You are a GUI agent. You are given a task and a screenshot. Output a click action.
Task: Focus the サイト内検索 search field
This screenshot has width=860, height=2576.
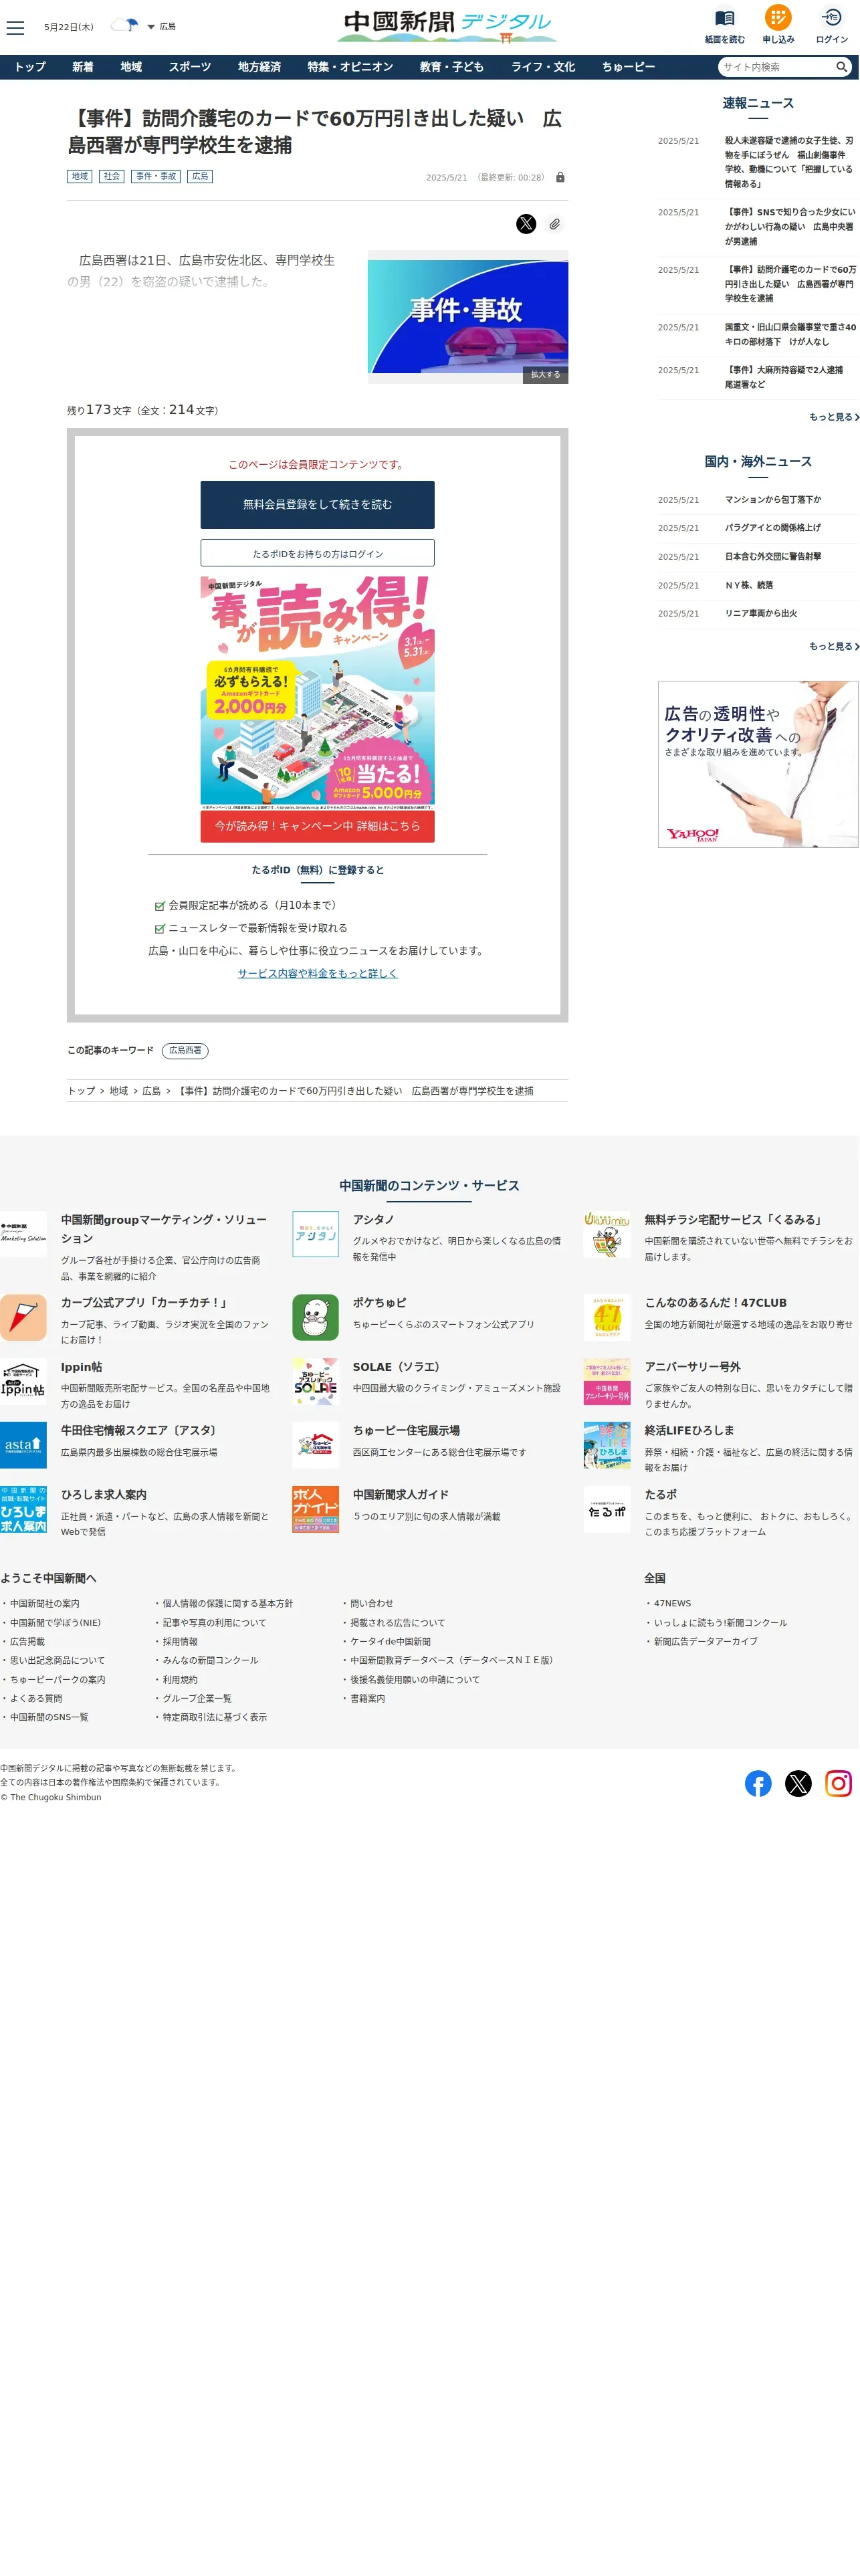776,67
